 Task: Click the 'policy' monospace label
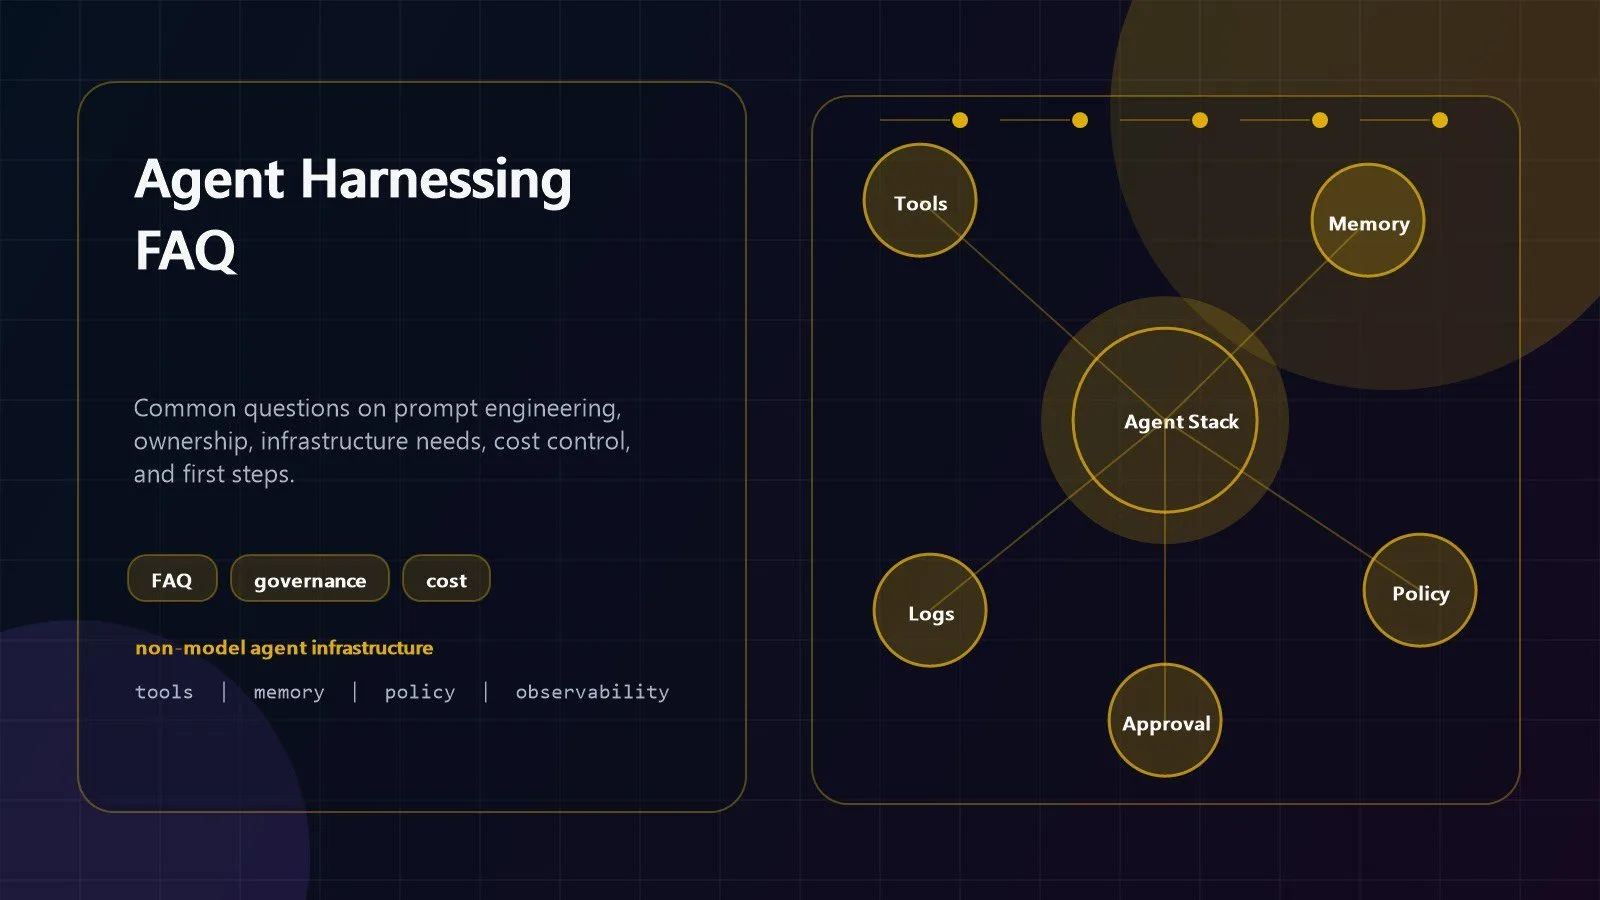click(x=420, y=692)
